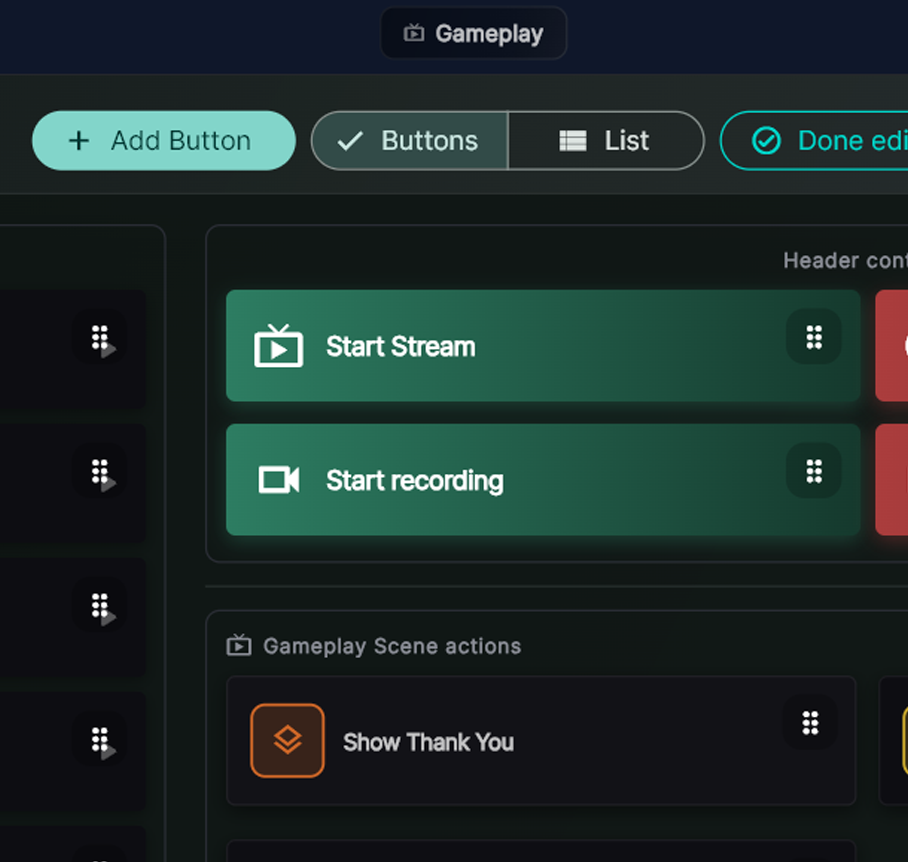This screenshot has height=862, width=908.
Task: Click the grid icon in the List view option
Action: (571, 141)
